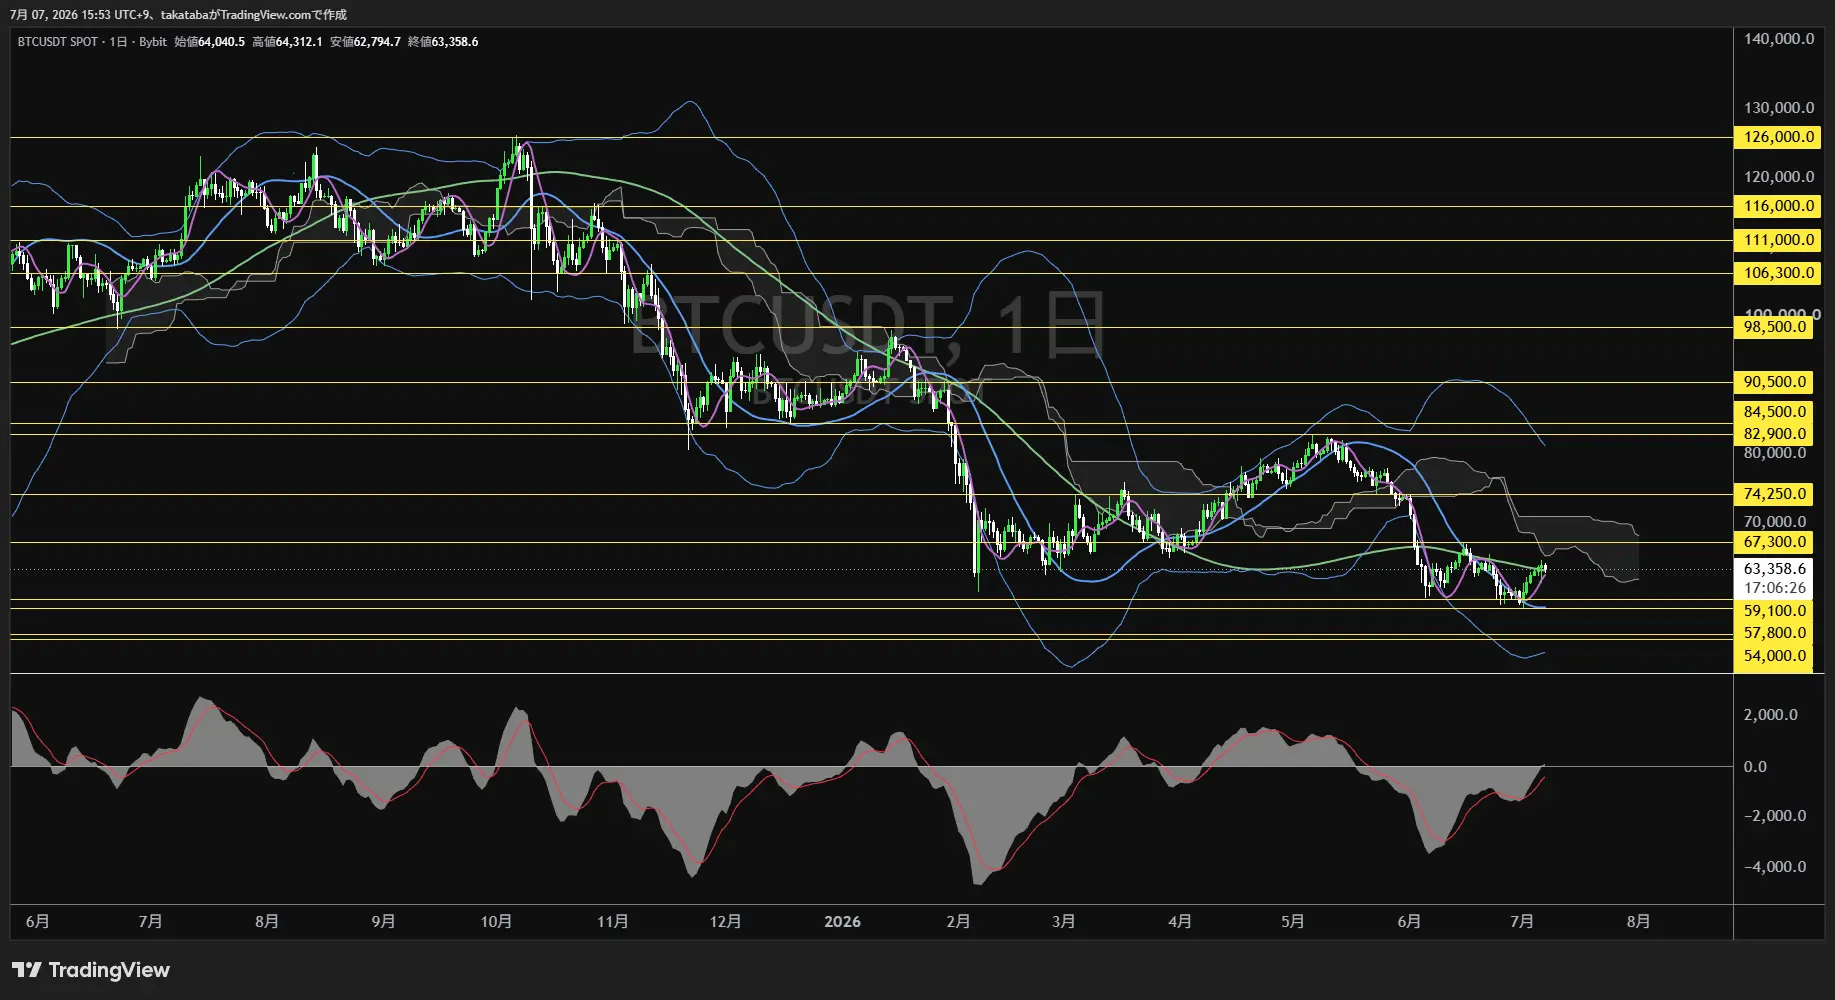Click the BTCUSDT SPOT symbol title

(x=58, y=42)
